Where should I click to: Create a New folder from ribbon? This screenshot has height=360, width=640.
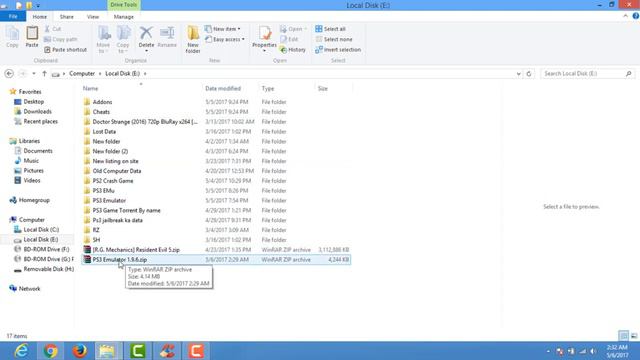(193, 39)
